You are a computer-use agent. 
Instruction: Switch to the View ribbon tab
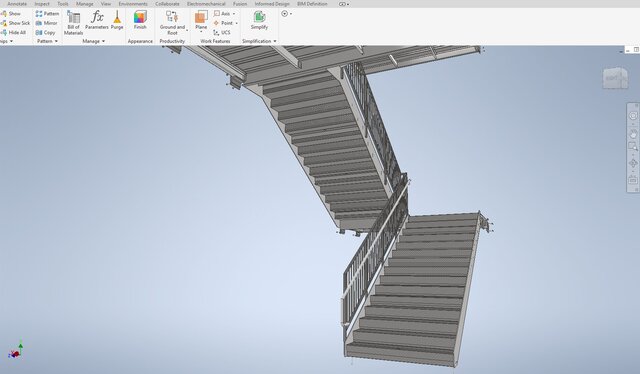coord(106,4)
